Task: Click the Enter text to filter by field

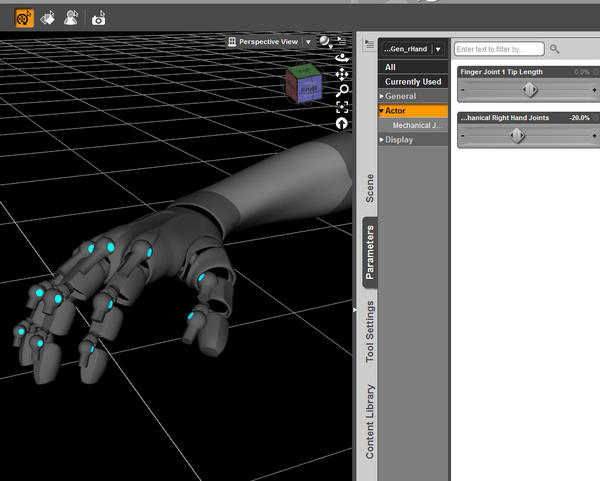Action: (499, 49)
